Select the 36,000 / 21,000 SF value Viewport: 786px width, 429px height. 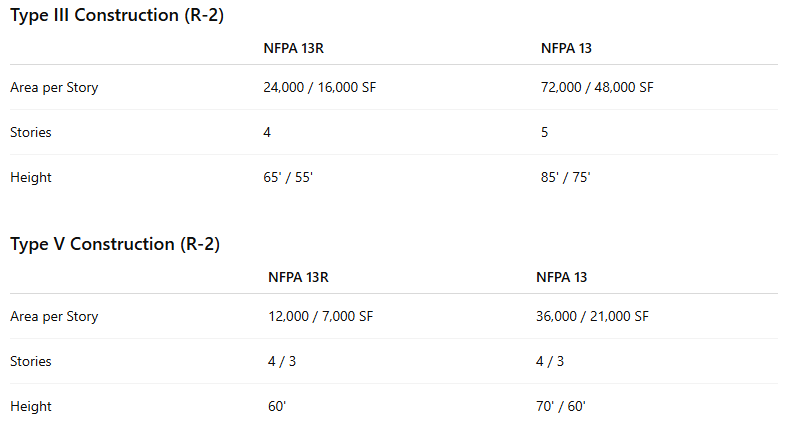pos(592,316)
